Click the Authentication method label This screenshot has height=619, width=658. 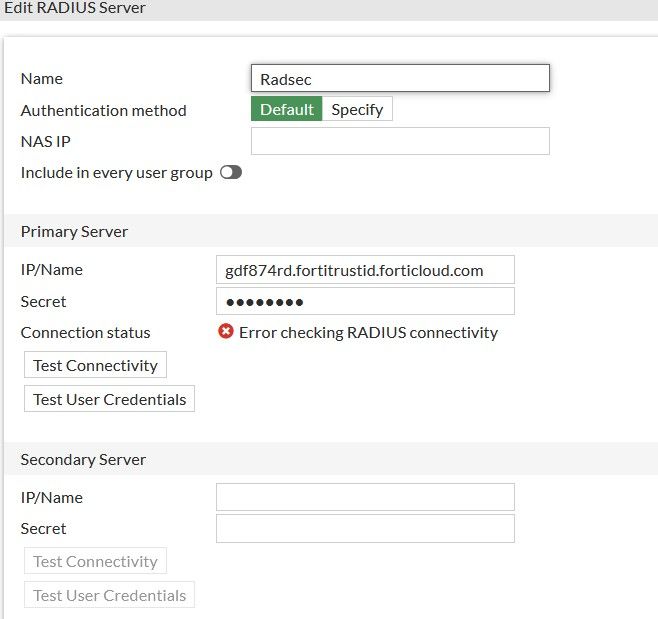tap(103, 110)
